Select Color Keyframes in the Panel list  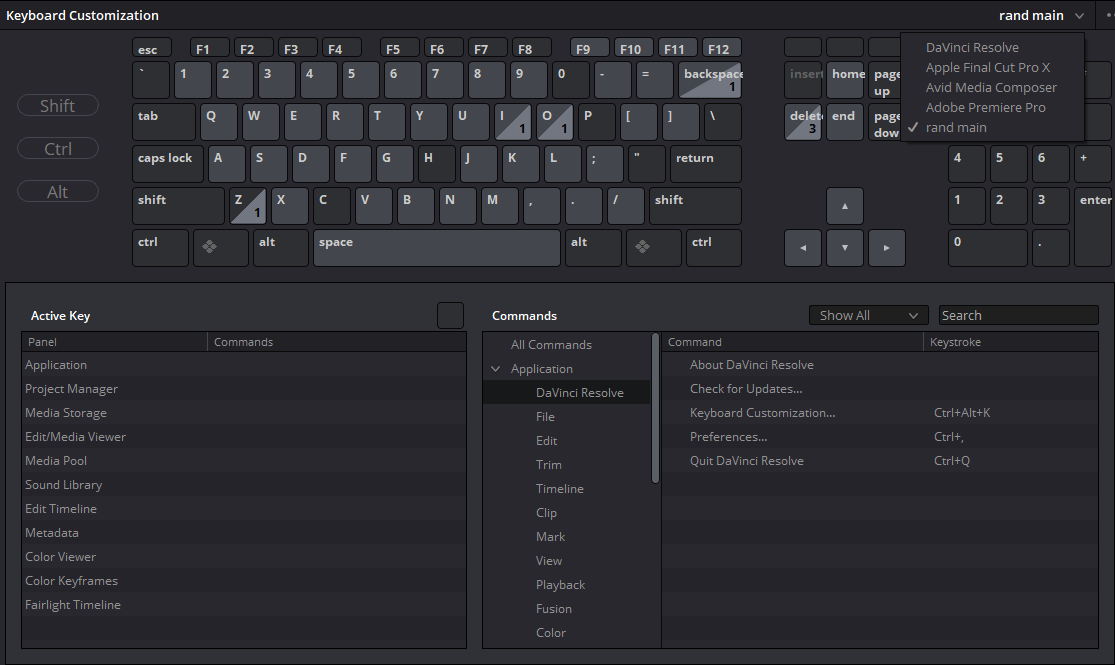(244, 581)
